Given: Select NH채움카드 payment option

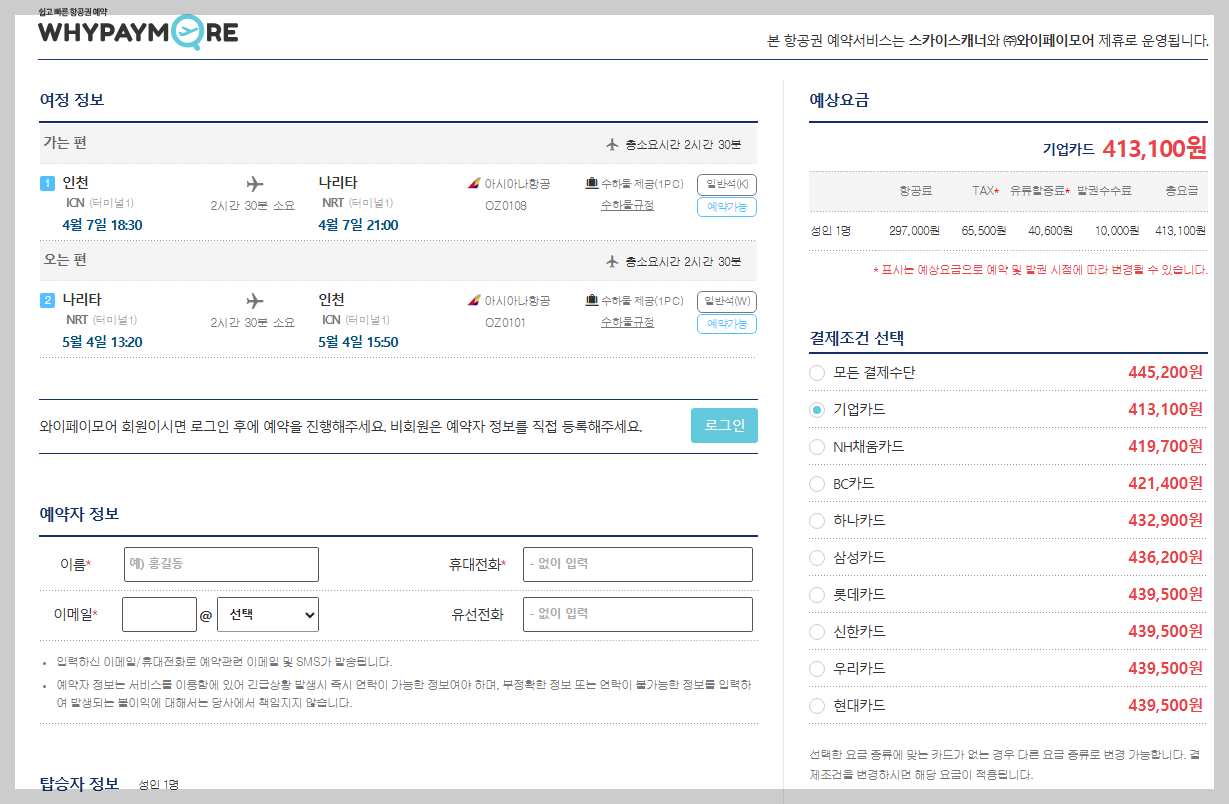Looking at the screenshot, I should click(817, 447).
